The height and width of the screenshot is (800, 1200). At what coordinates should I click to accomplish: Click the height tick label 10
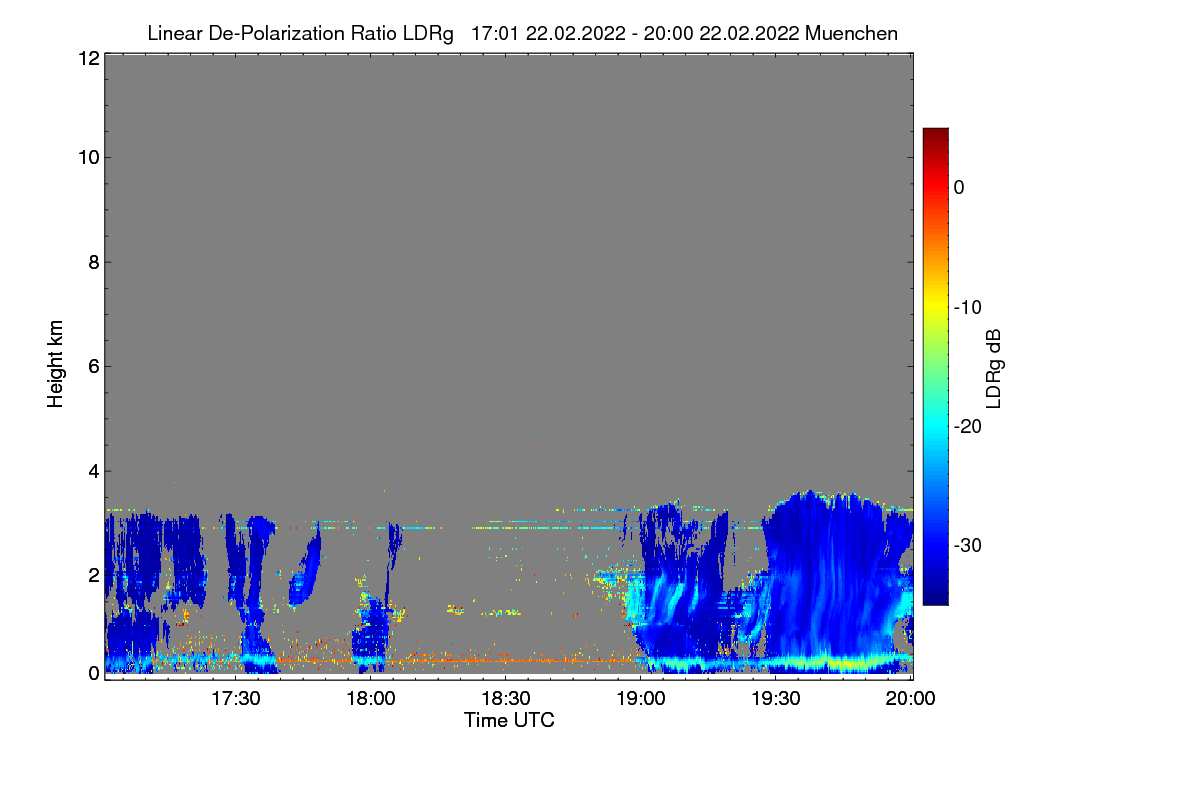[x=87, y=157]
